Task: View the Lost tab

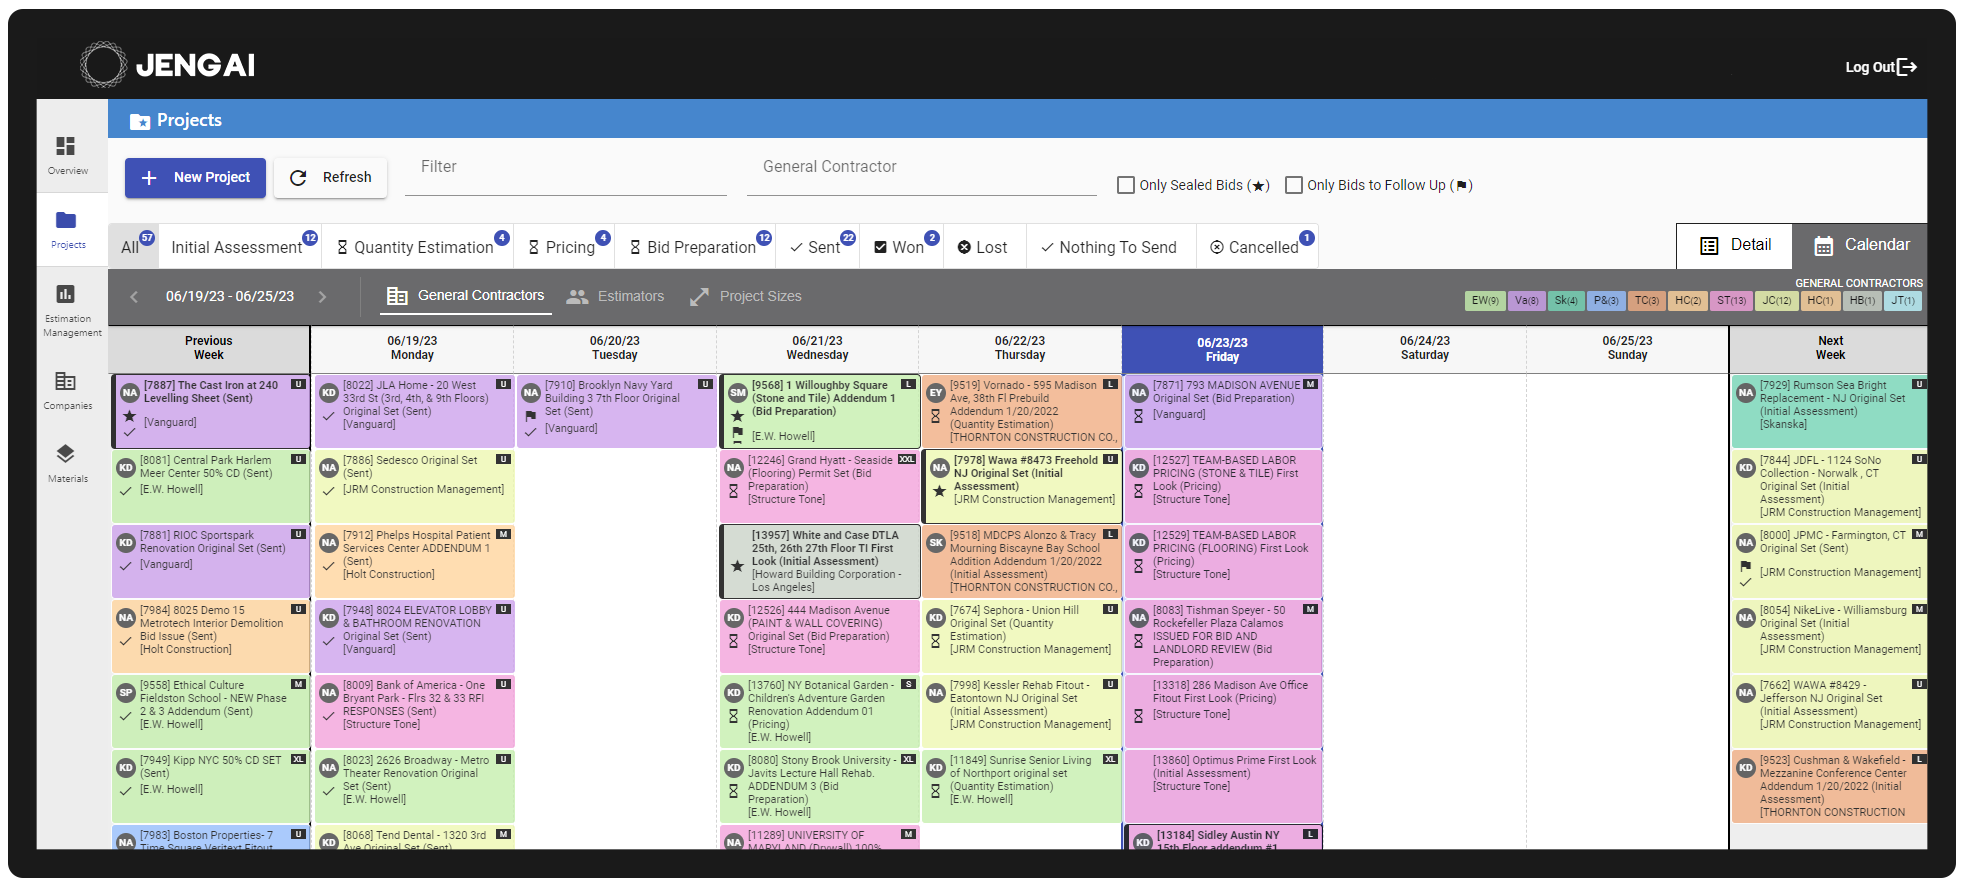Action: (984, 247)
